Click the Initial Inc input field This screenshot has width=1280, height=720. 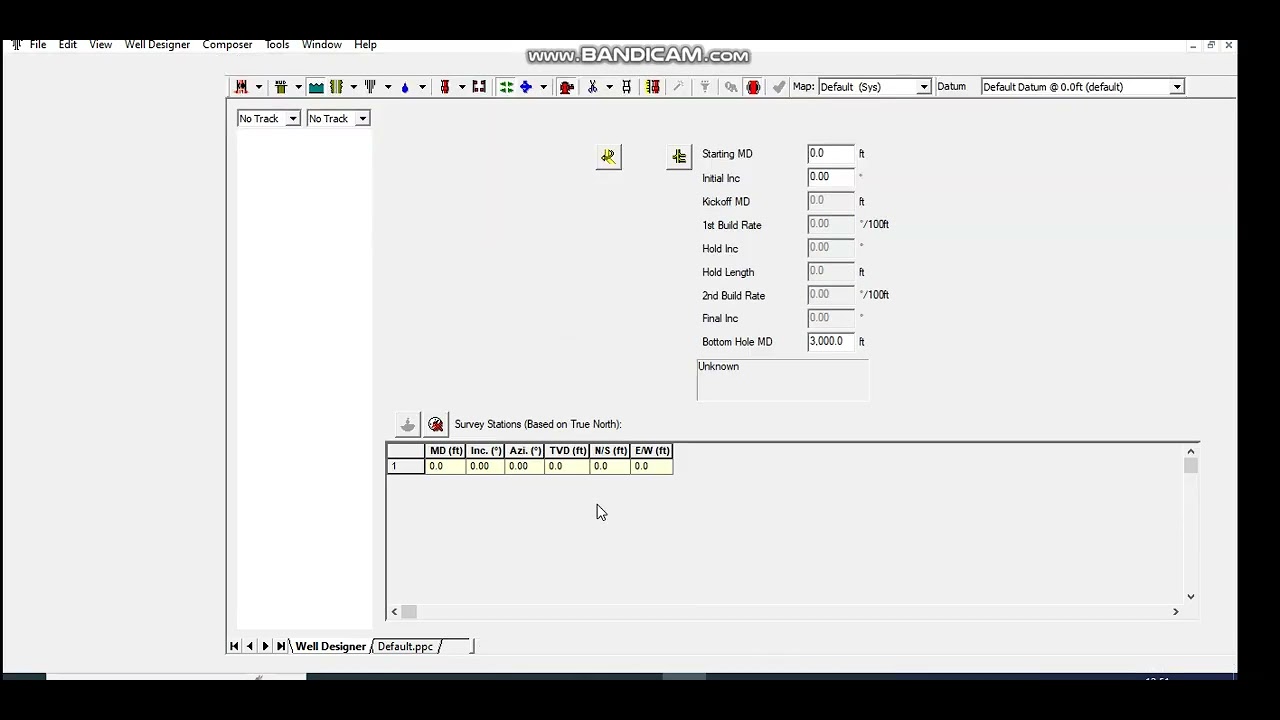click(x=831, y=177)
